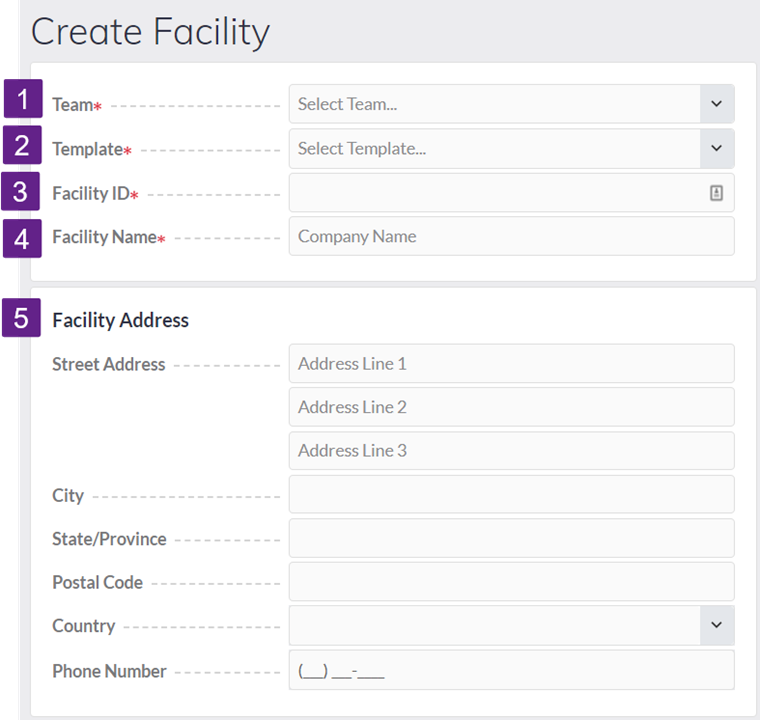Image resolution: width=760 pixels, height=720 pixels.
Task: Click the State/Province input field
Action: click(x=511, y=538)
